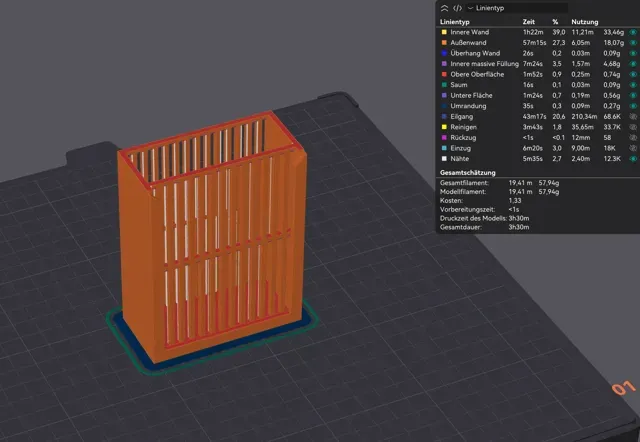640x442 pixels.
Task: Click the Gesamtschätzung heading
Action: coord(467,173)
